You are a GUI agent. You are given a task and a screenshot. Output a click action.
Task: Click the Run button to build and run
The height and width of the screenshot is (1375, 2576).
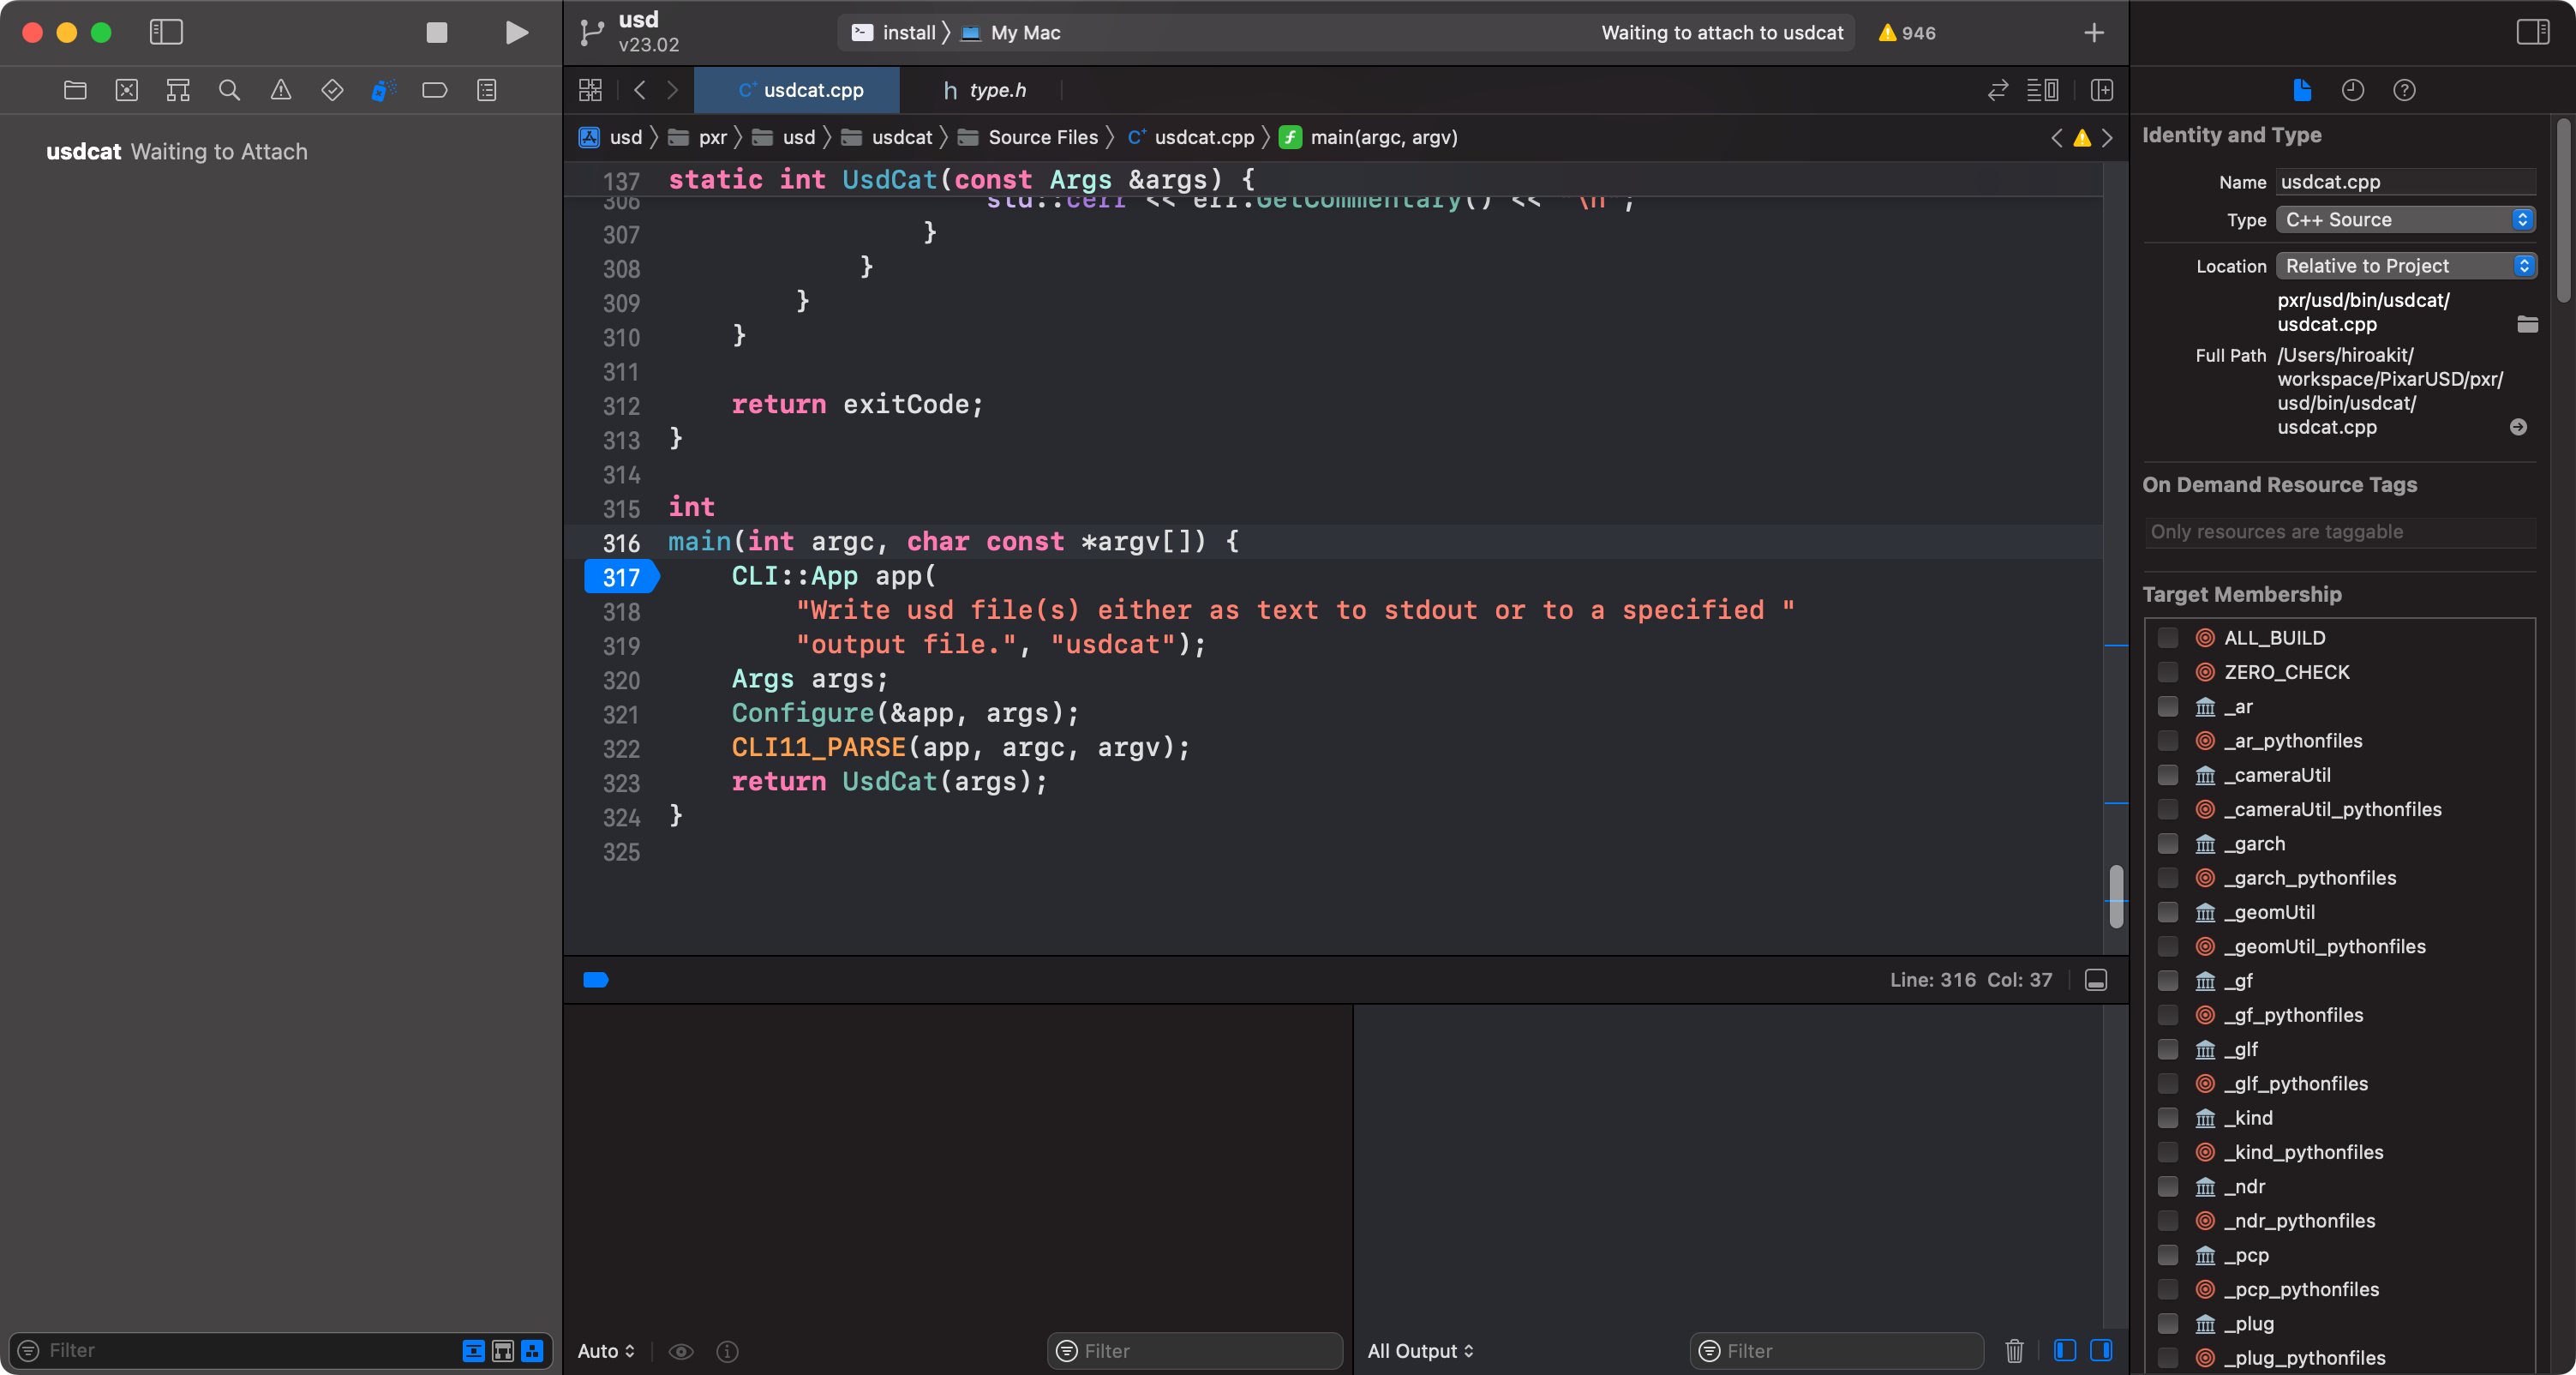pos(516,33)
